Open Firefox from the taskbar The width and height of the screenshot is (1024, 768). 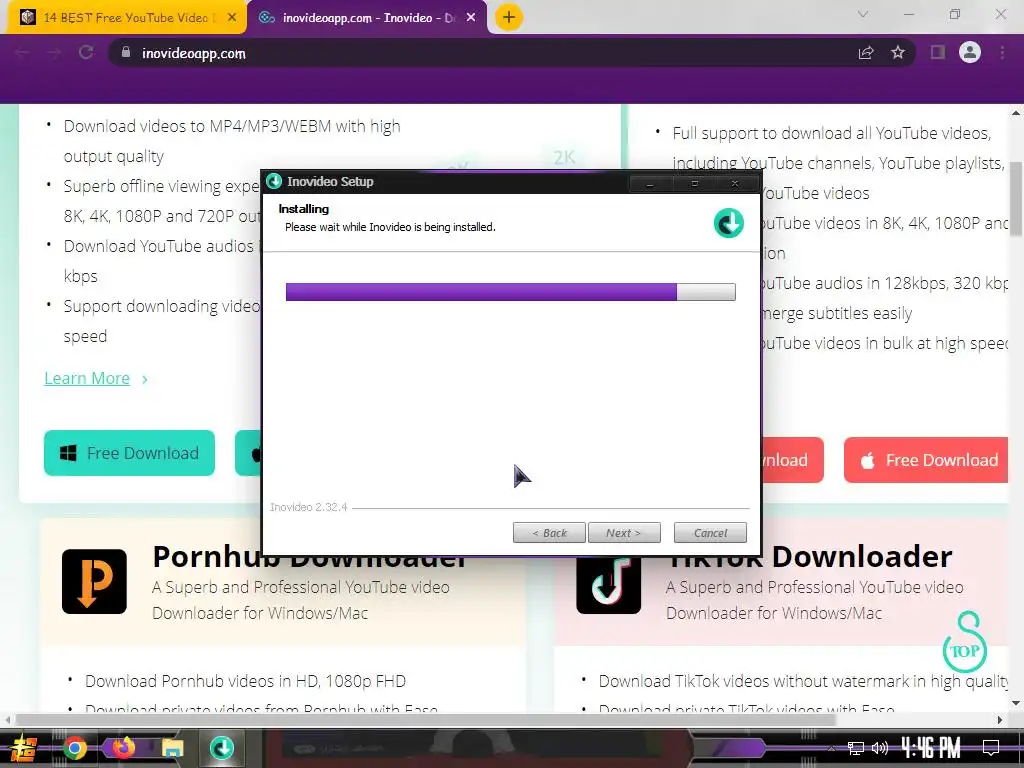tap(123, 748)
